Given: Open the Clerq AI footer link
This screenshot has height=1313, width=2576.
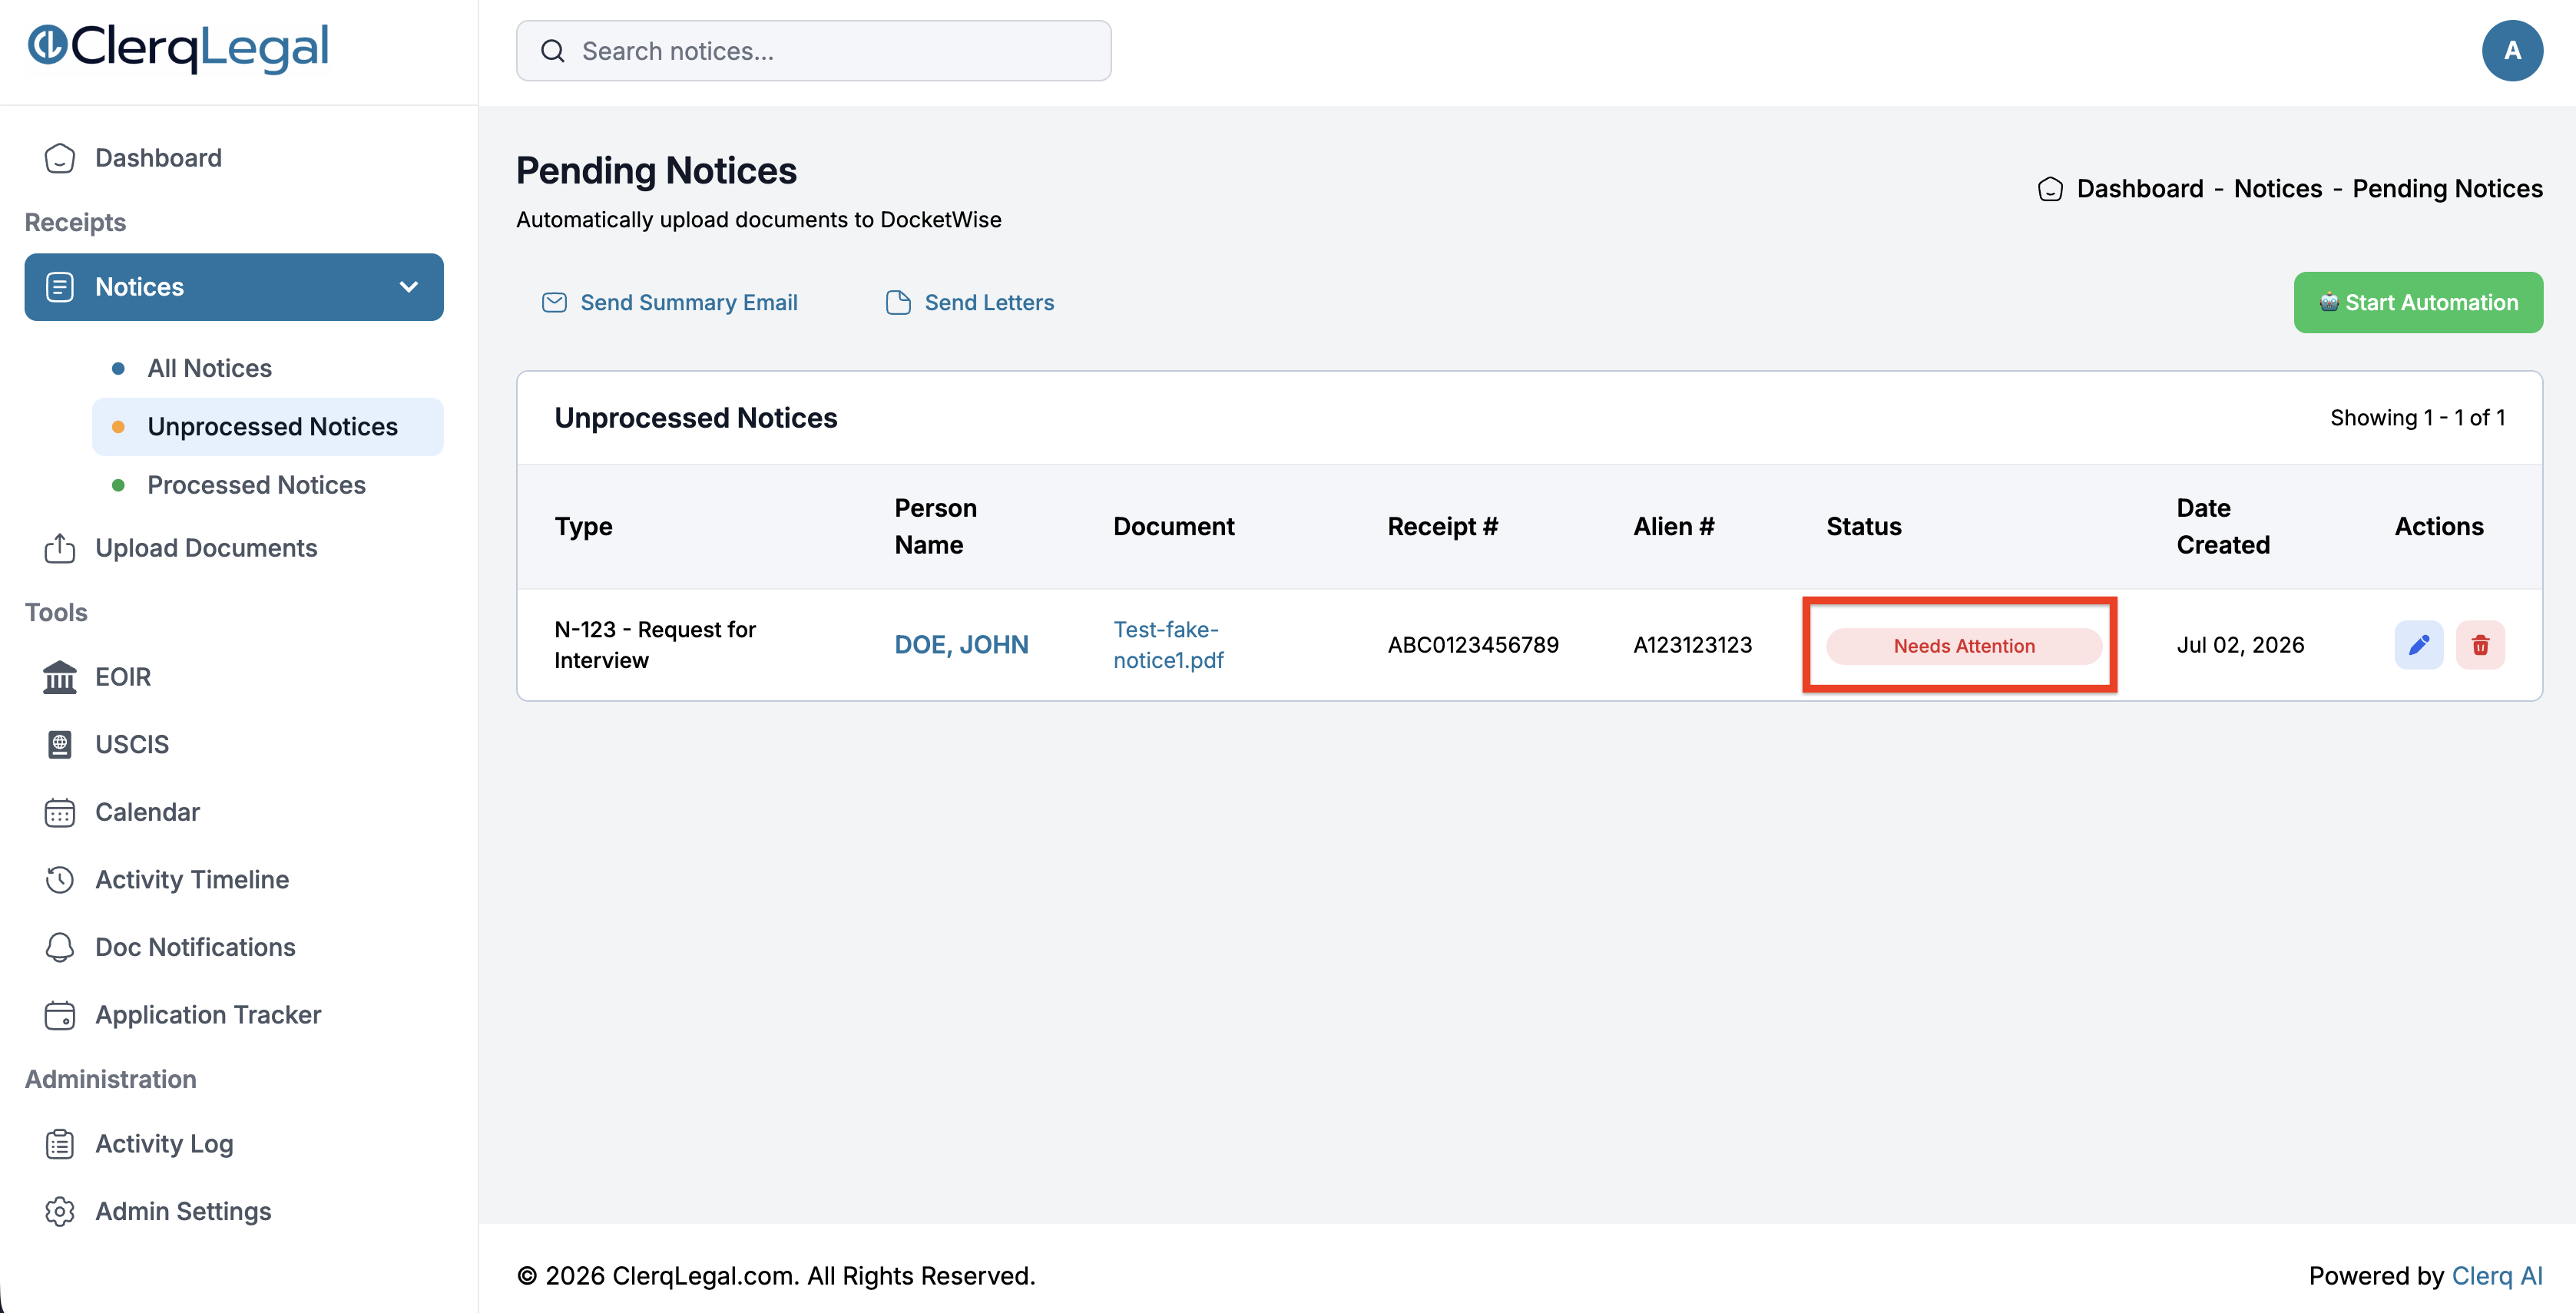Looking at the screenshot, I should click(2497, 1276).
